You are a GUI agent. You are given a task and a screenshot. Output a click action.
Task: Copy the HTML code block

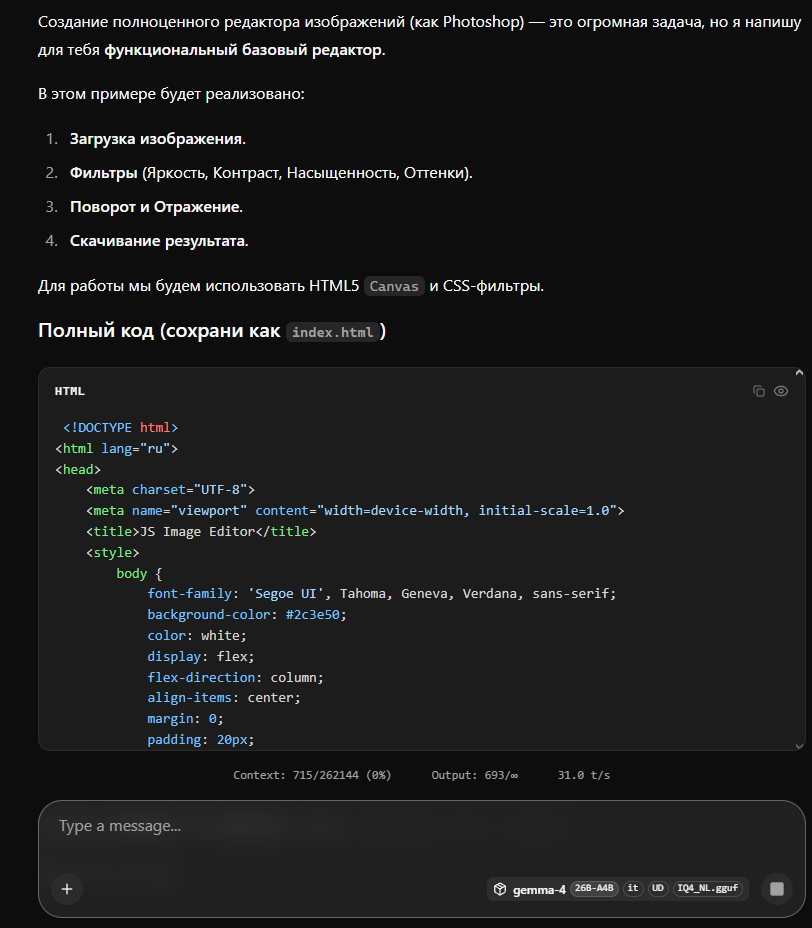(759, 391)
